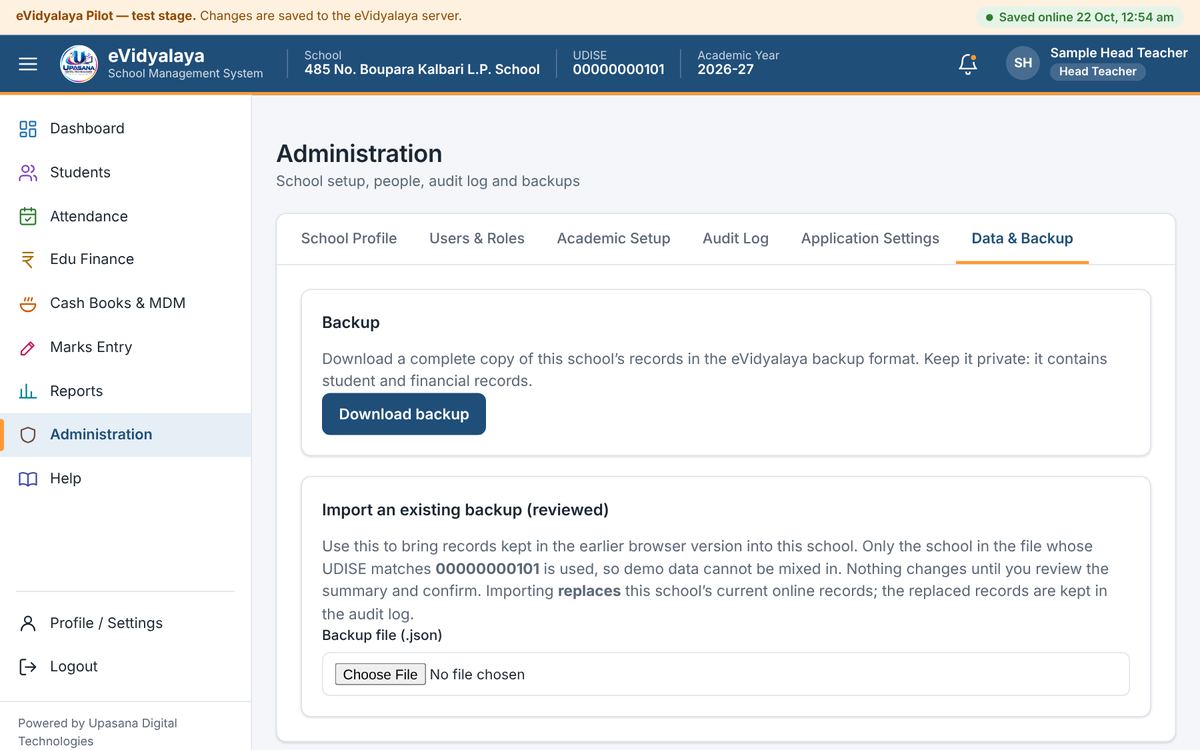The width and height of the screenshot is (1200, 750).
Task: Open Dashboard from the sidebar
Action: [126, 128]
